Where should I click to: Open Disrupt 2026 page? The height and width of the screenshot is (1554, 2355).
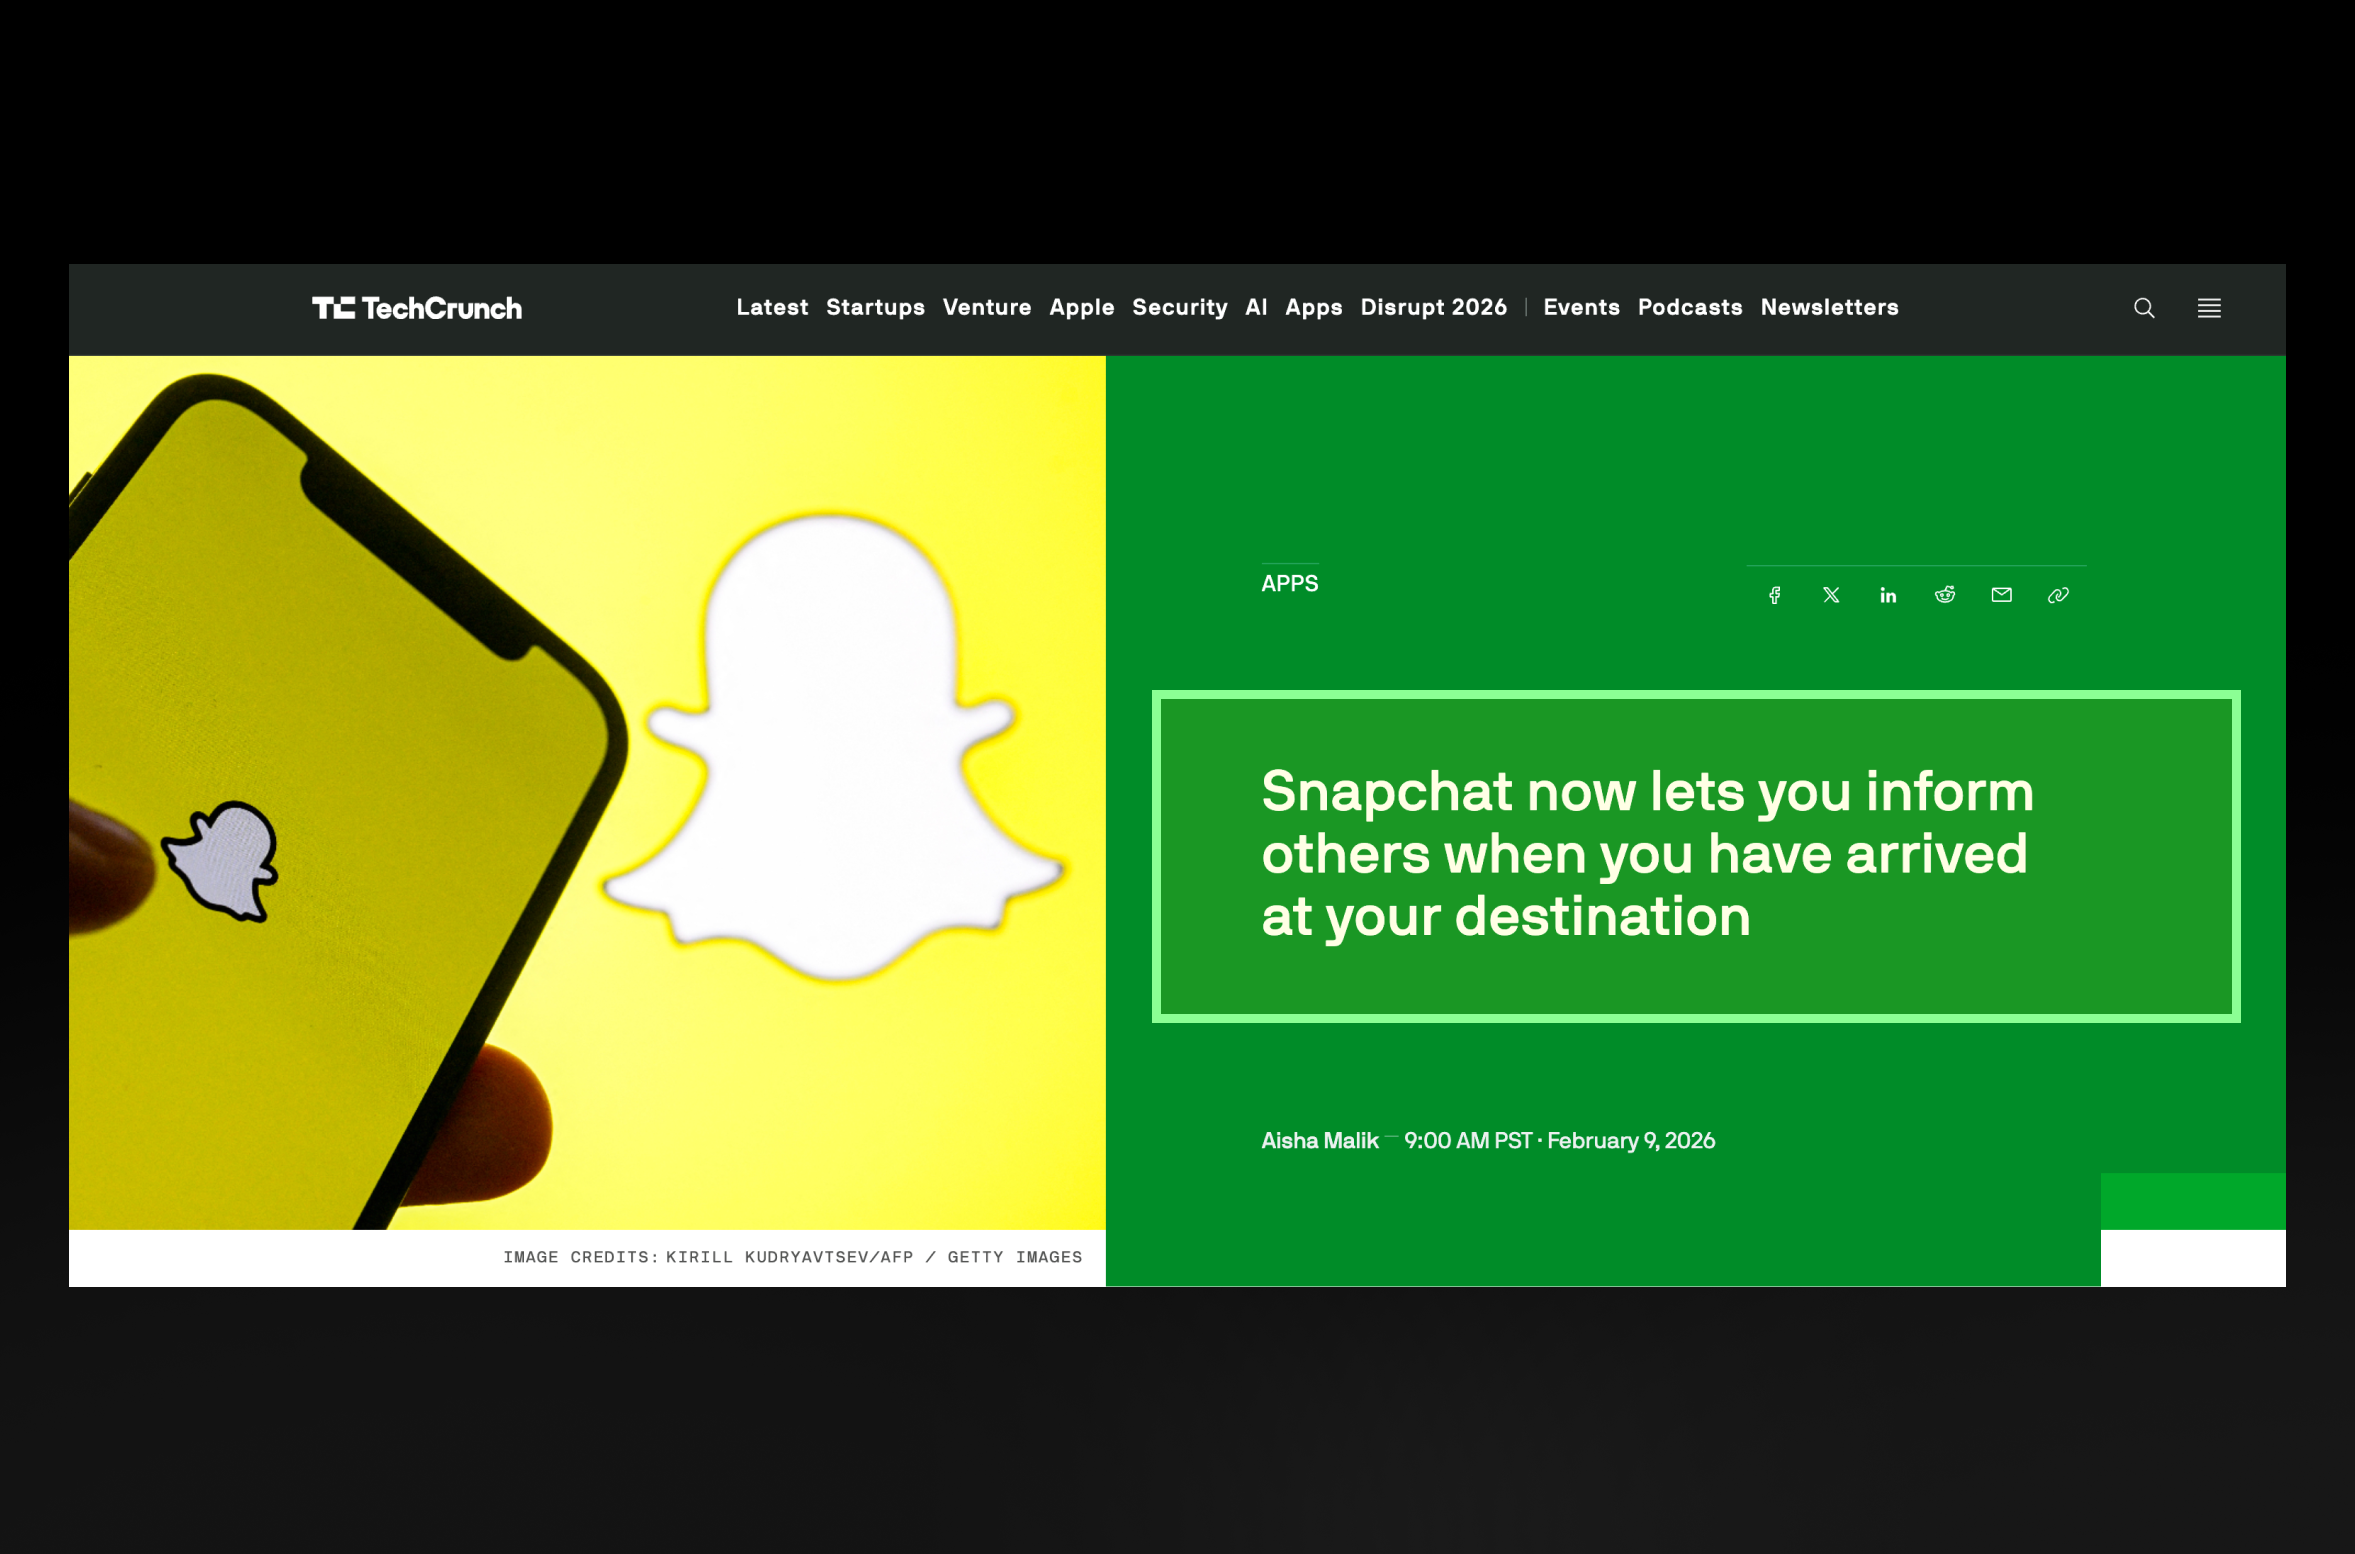point(1433,307)
